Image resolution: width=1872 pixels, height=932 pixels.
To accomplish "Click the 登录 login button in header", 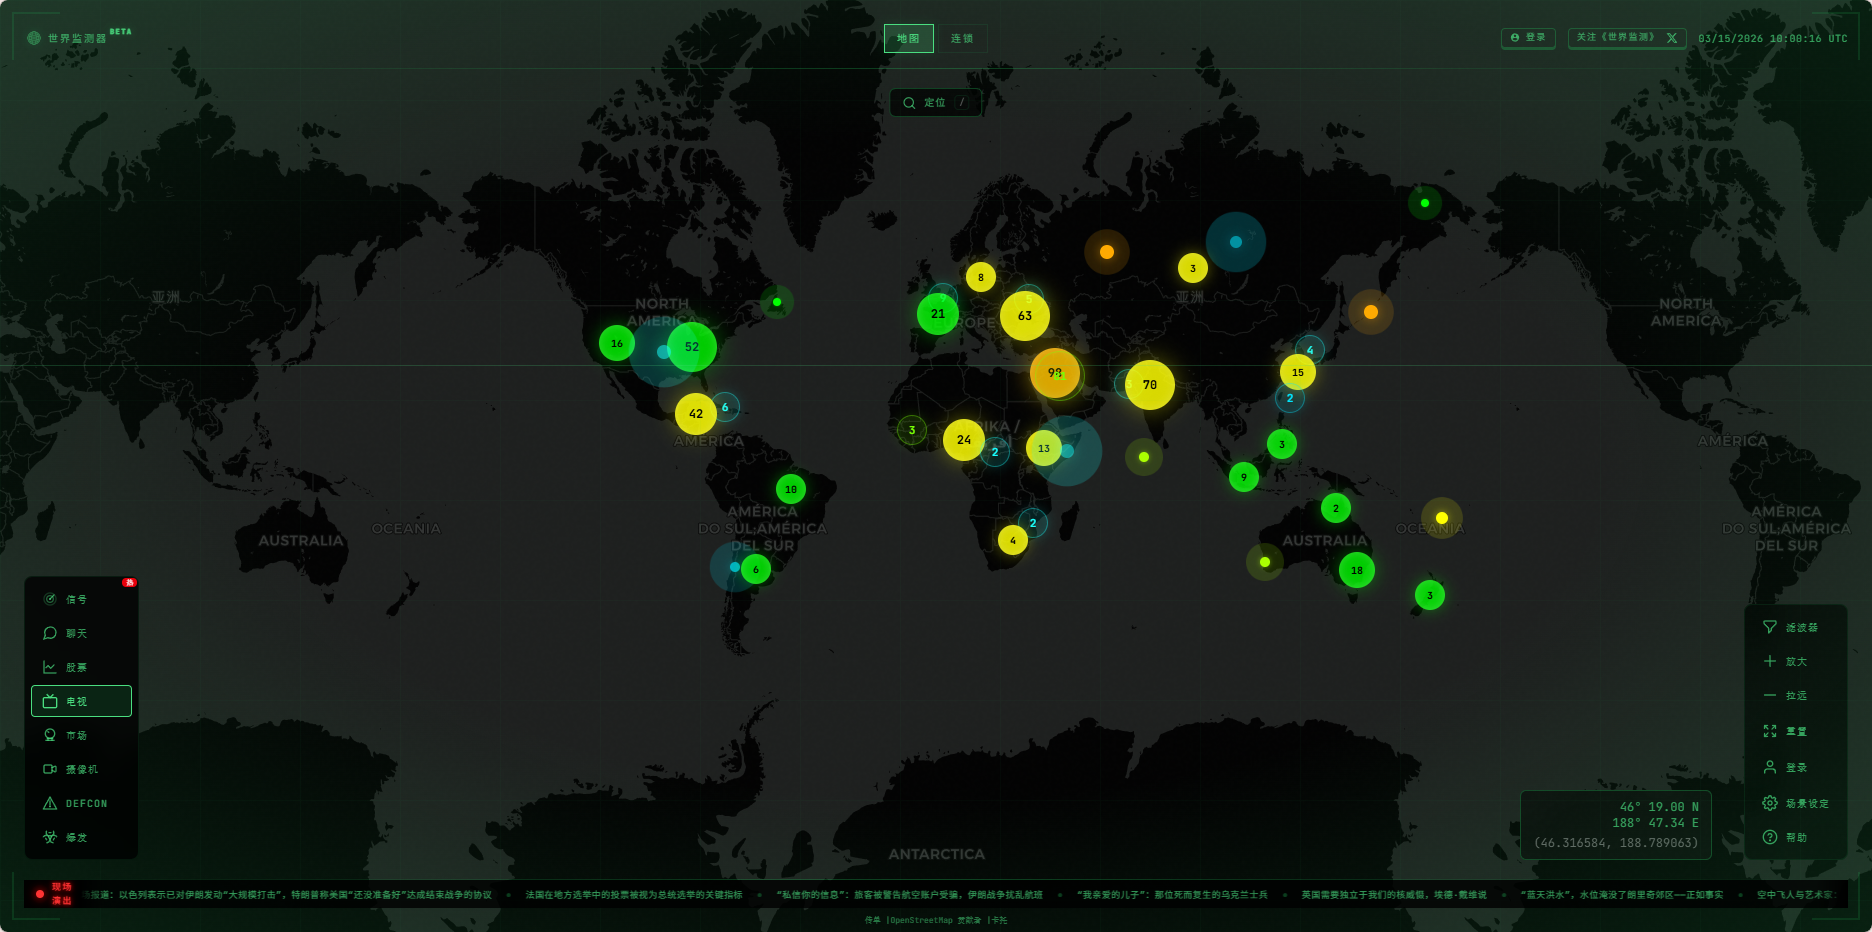I will pos(1528,38).
